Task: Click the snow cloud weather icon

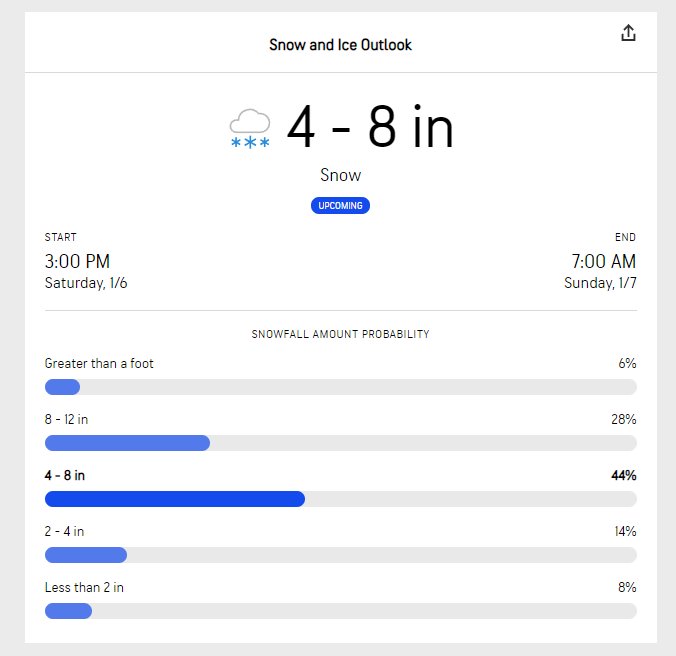Action: pyautogui.click(x=250, y=128)
